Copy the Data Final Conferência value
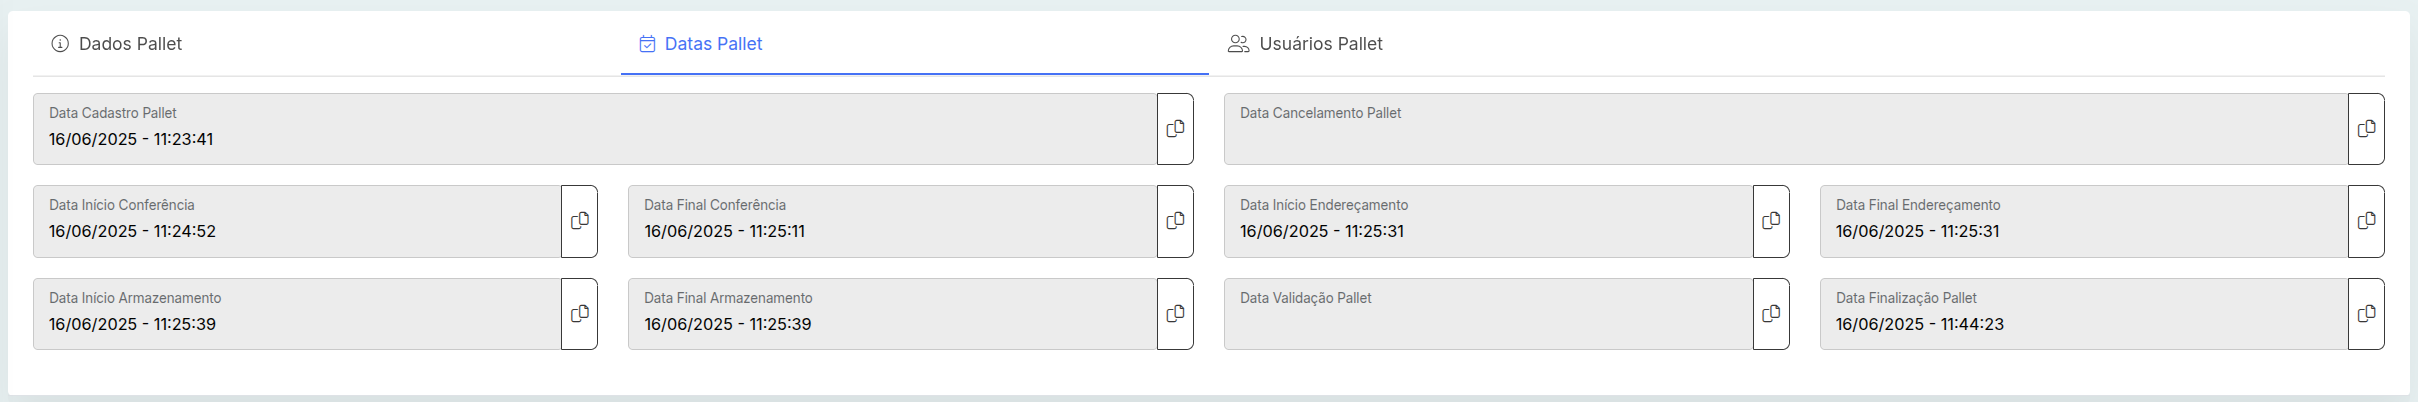Image resolution: width=2418 pixels, height=402 pixels. point(1175,221)
